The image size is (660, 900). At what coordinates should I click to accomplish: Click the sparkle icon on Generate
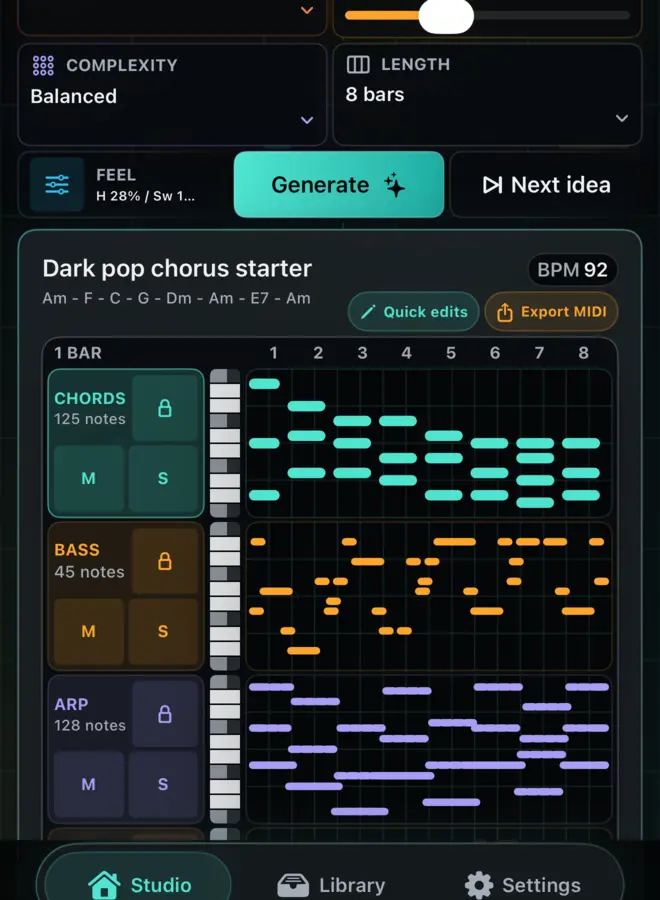[395, 185]
